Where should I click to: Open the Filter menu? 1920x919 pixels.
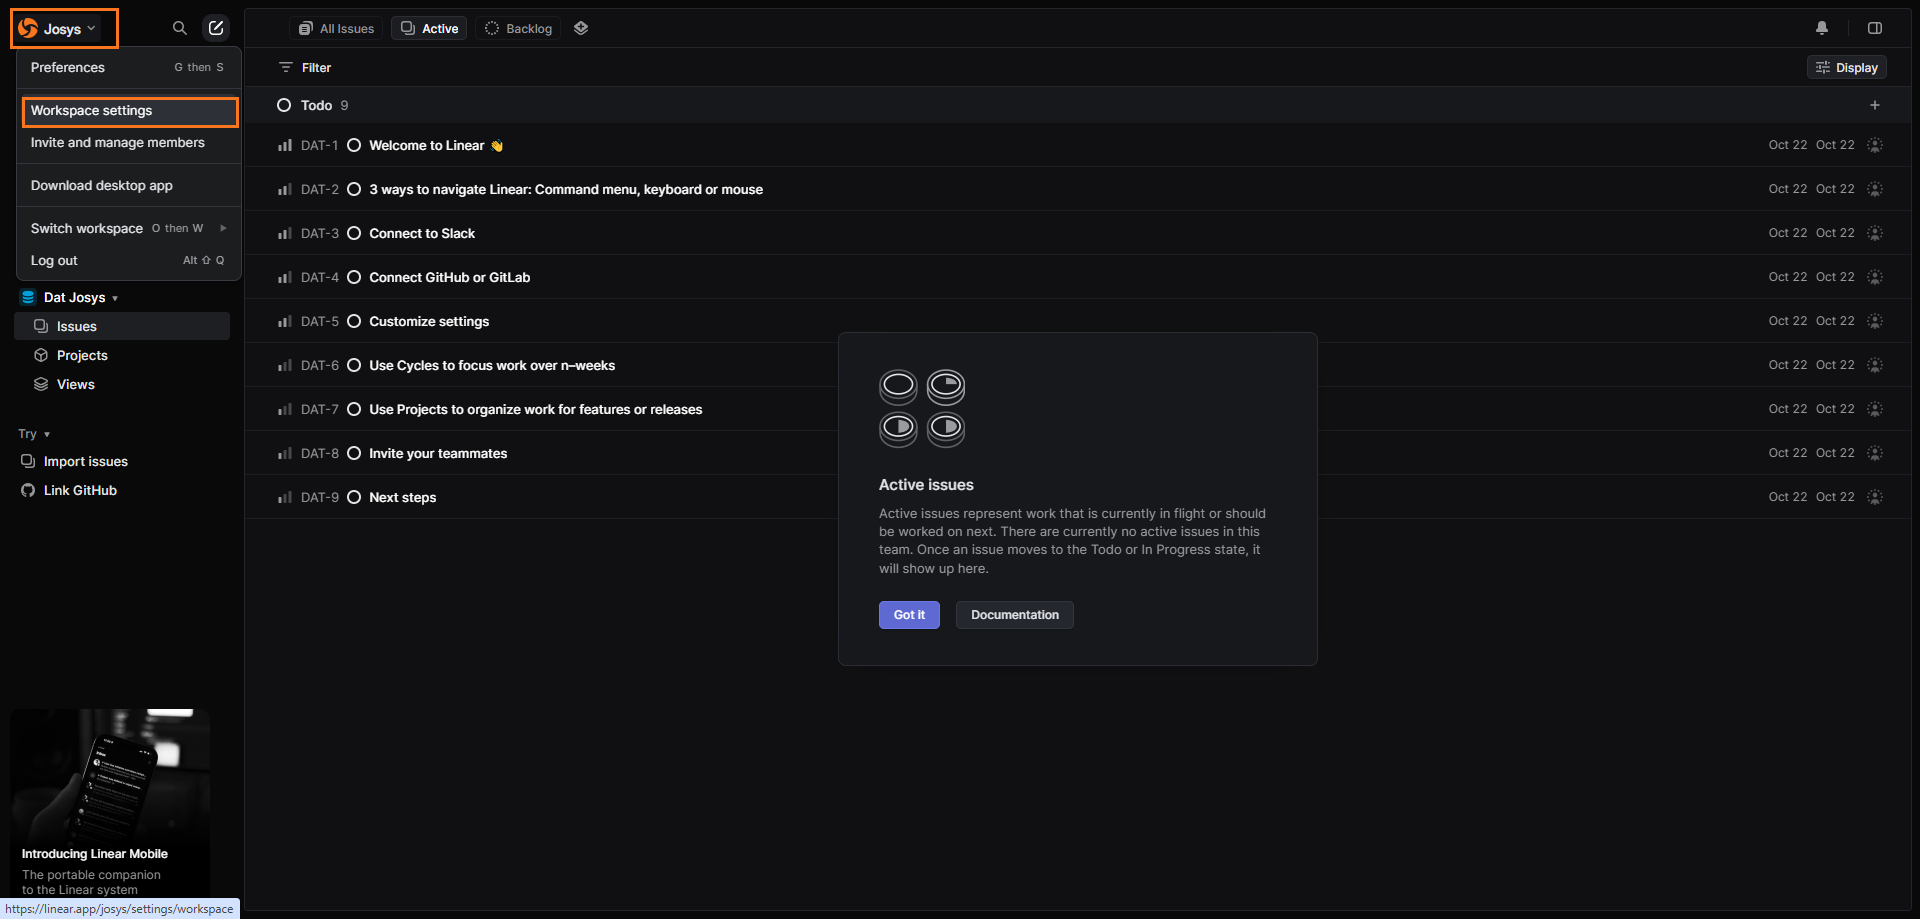(x=305, y=67)
